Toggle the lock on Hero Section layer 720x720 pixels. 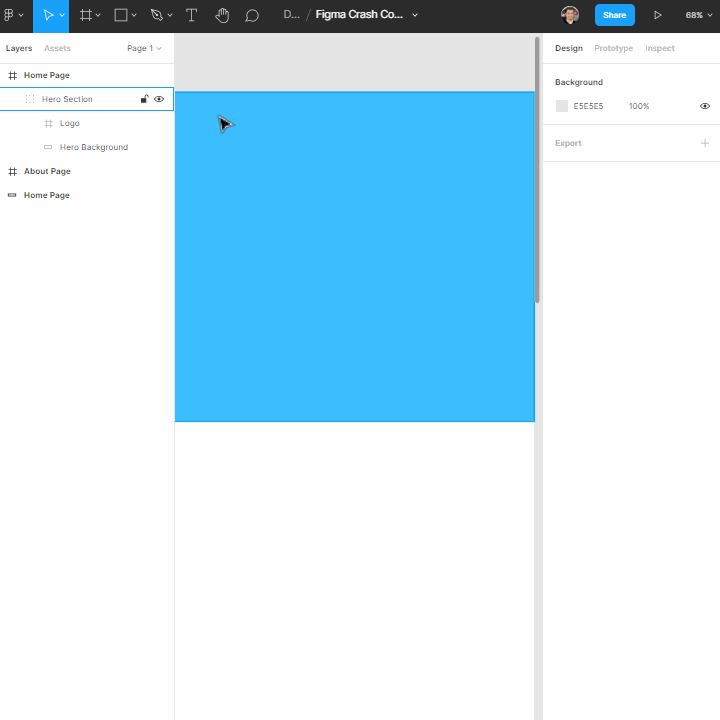[144, 99]
